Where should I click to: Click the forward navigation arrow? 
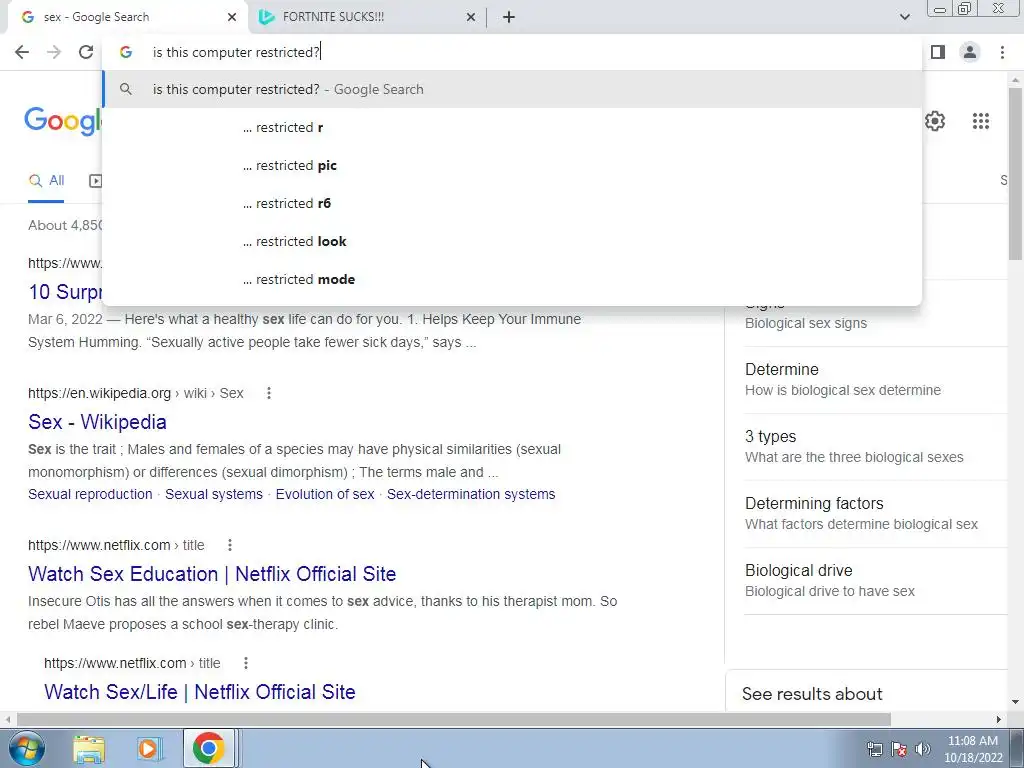tap(54, 52)
